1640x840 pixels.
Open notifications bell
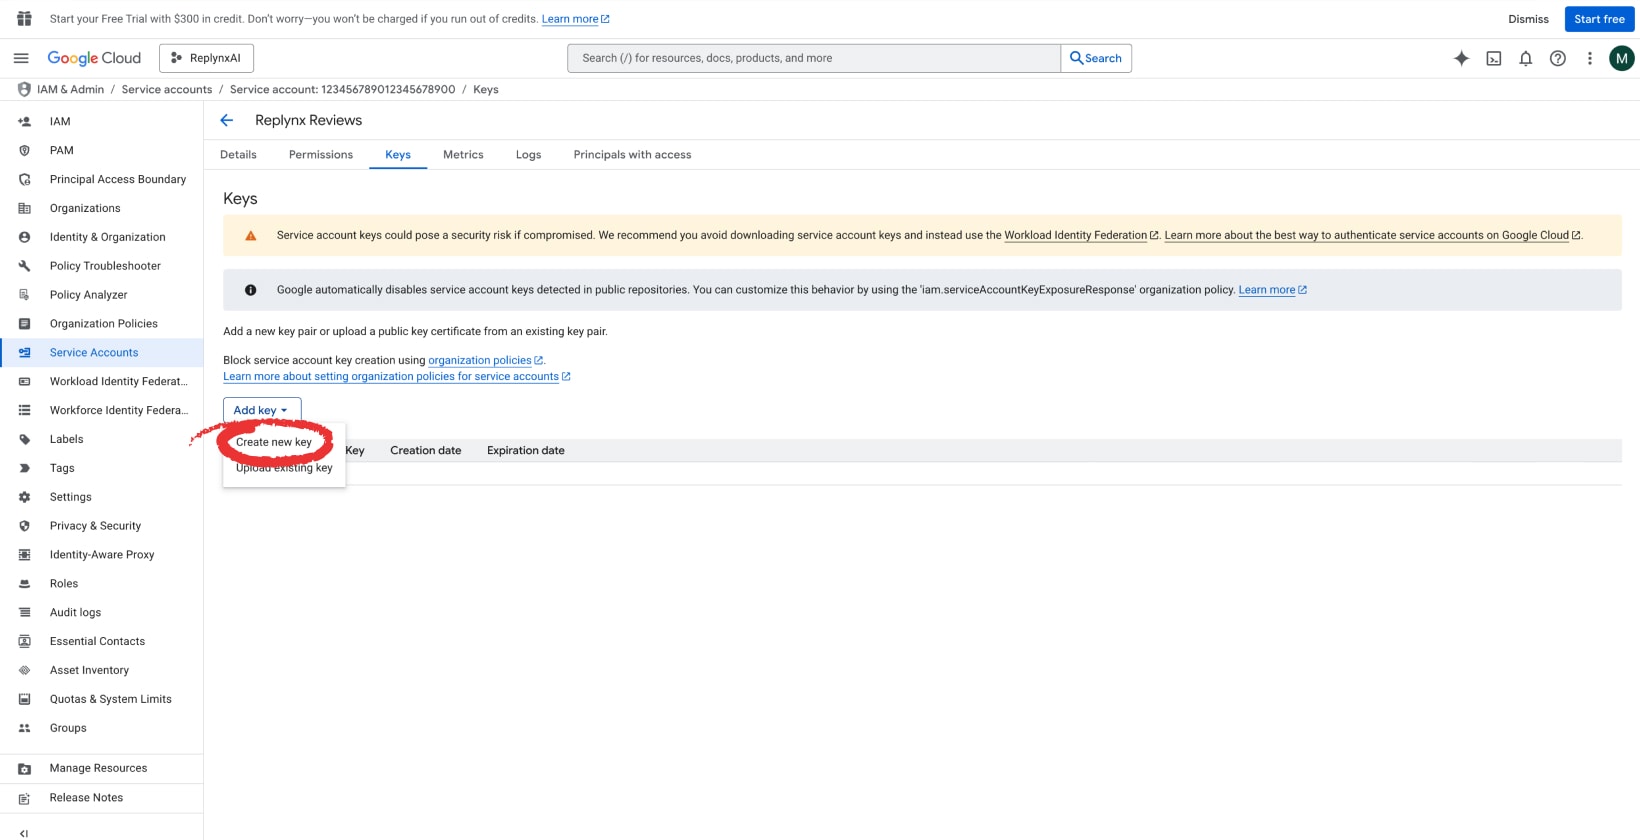coord(1525,58)
